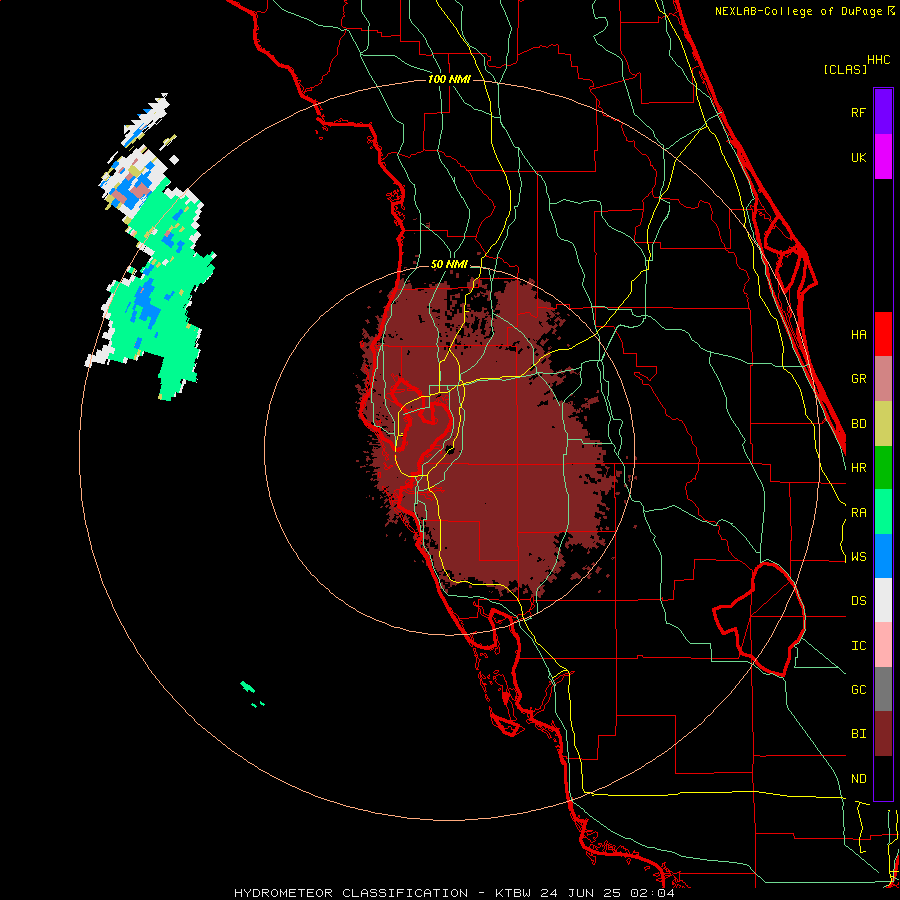Select the 'HR' legend label
The image size is (900, 900).
tap(858, 468)
